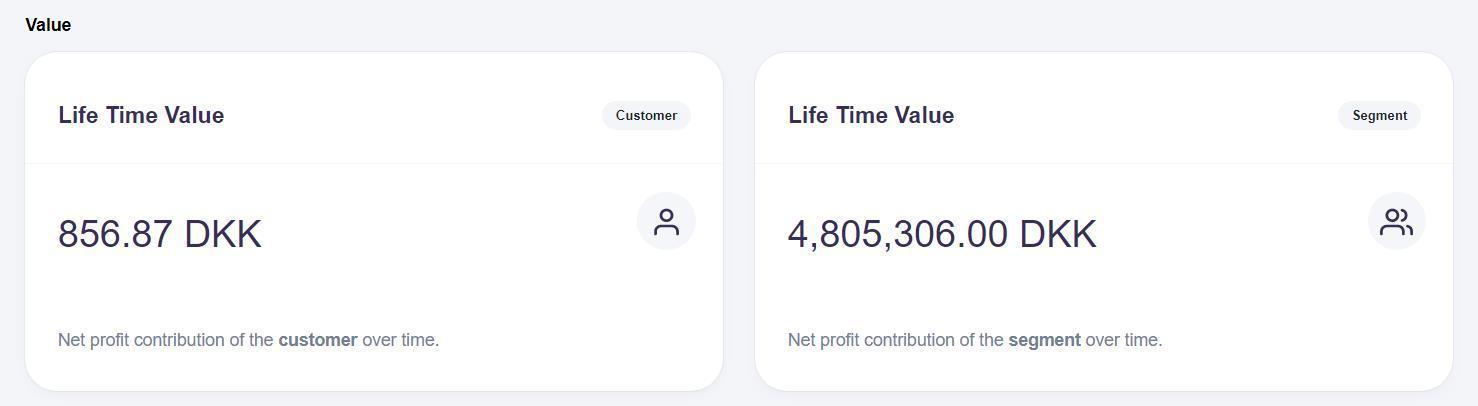1478x406 pixels.
Task: Click the Value section heading
Action: [x=48, y=25]
